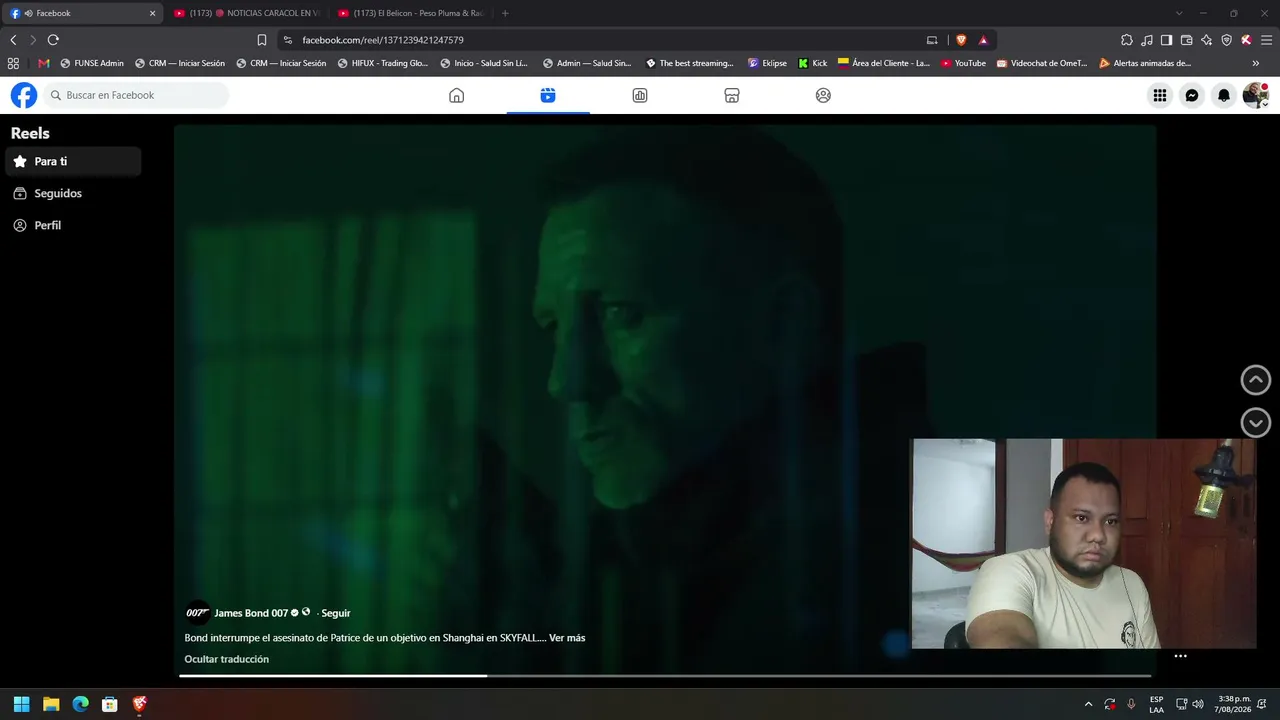Screen dimensions: 1280x720
Task: Switch to the NOTICIAS CARACOL tab
Action: tap(246, 13)
